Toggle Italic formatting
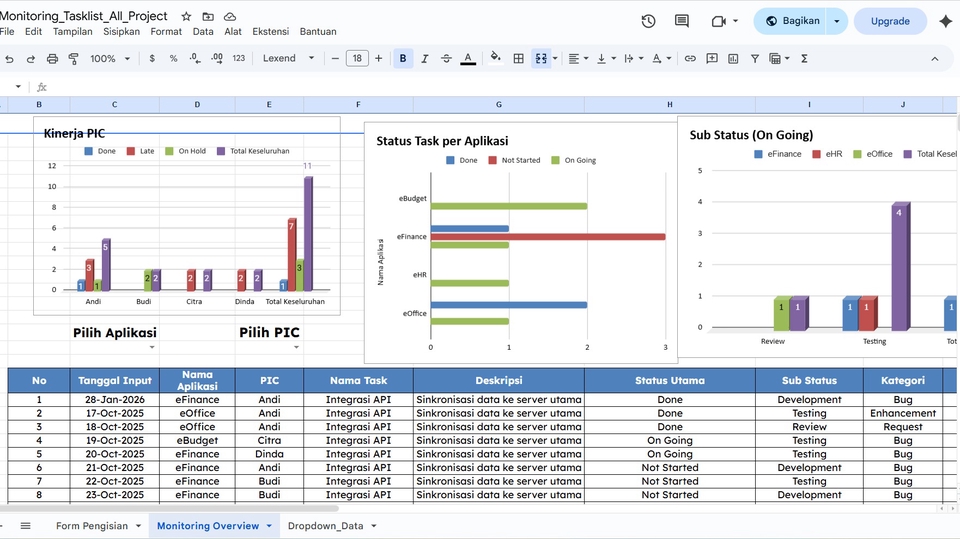Viewport: 960px width, 539px height. pos(424,58)
